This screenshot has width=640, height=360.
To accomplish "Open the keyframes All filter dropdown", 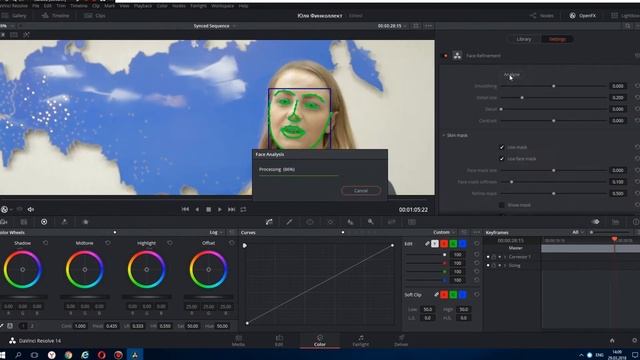I will click(x=578, y=232).
